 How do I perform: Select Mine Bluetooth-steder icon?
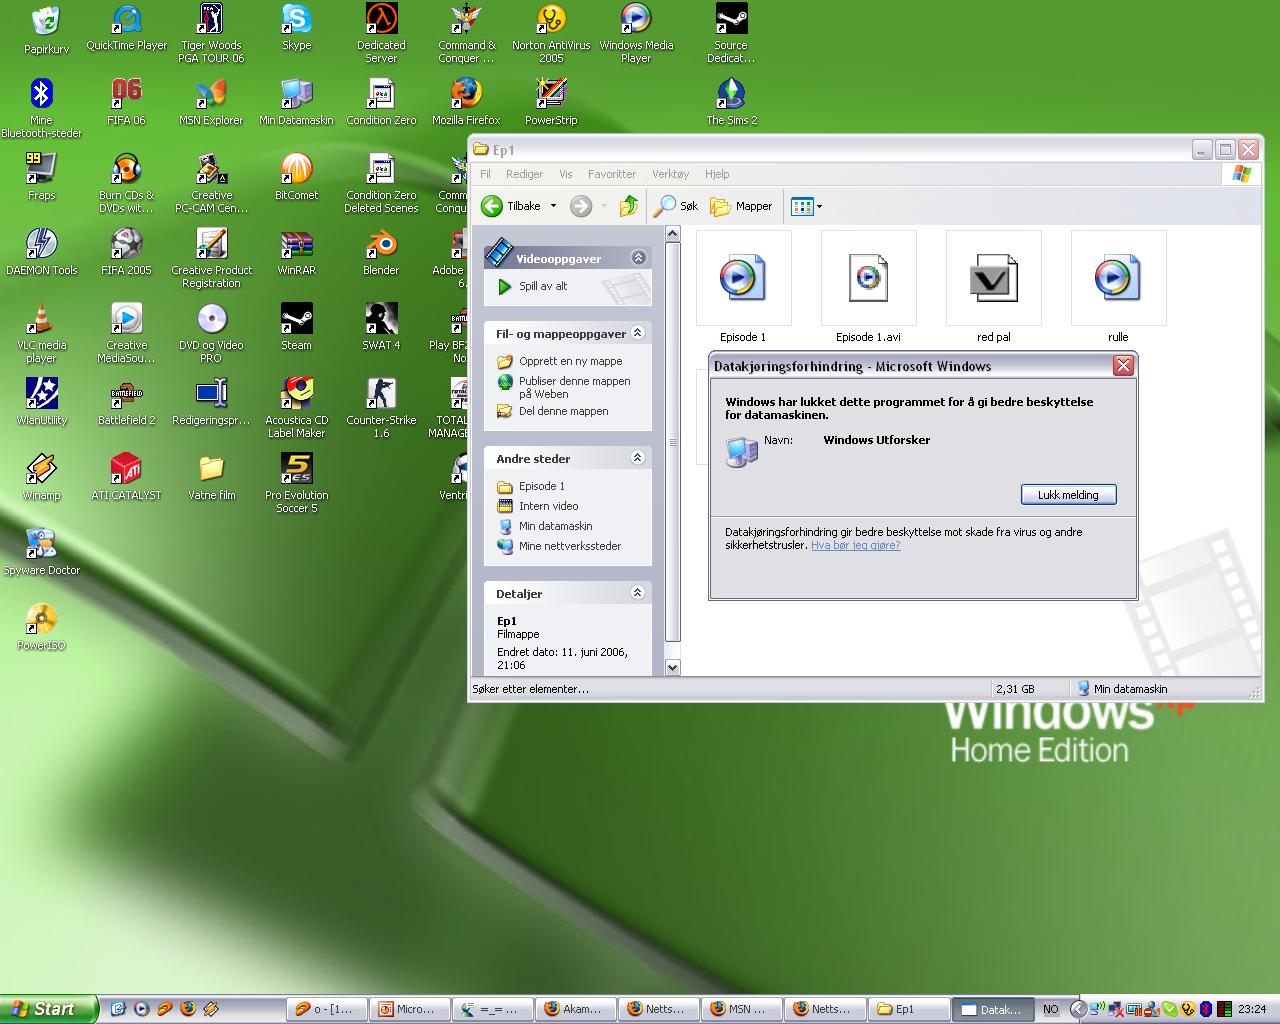(x=42, y=108)
